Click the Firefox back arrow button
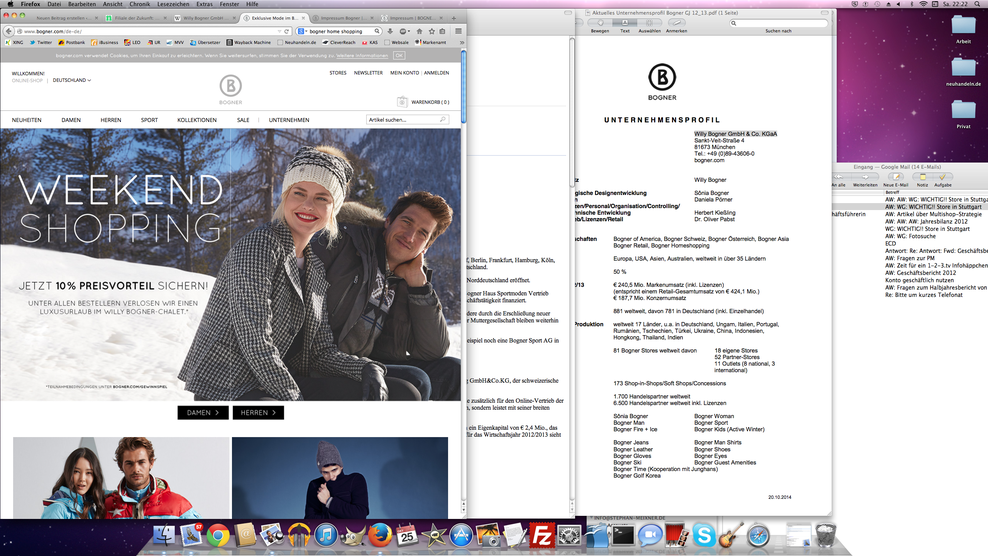 point(9,31)
